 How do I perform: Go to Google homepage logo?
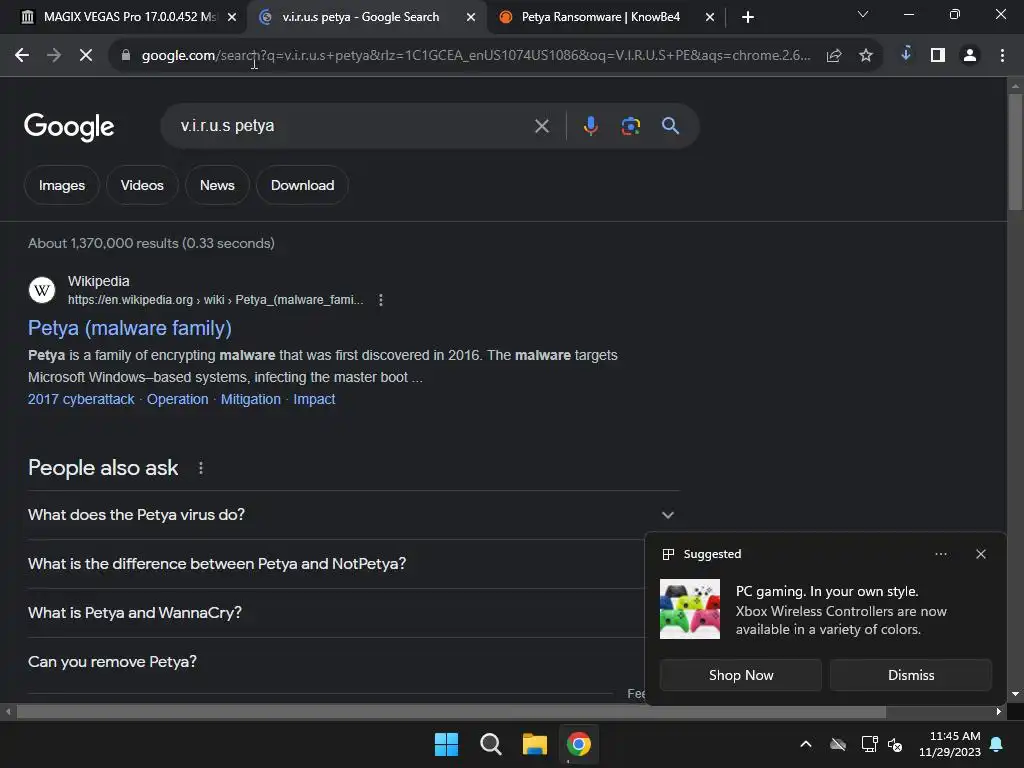(x=69, y=127)
